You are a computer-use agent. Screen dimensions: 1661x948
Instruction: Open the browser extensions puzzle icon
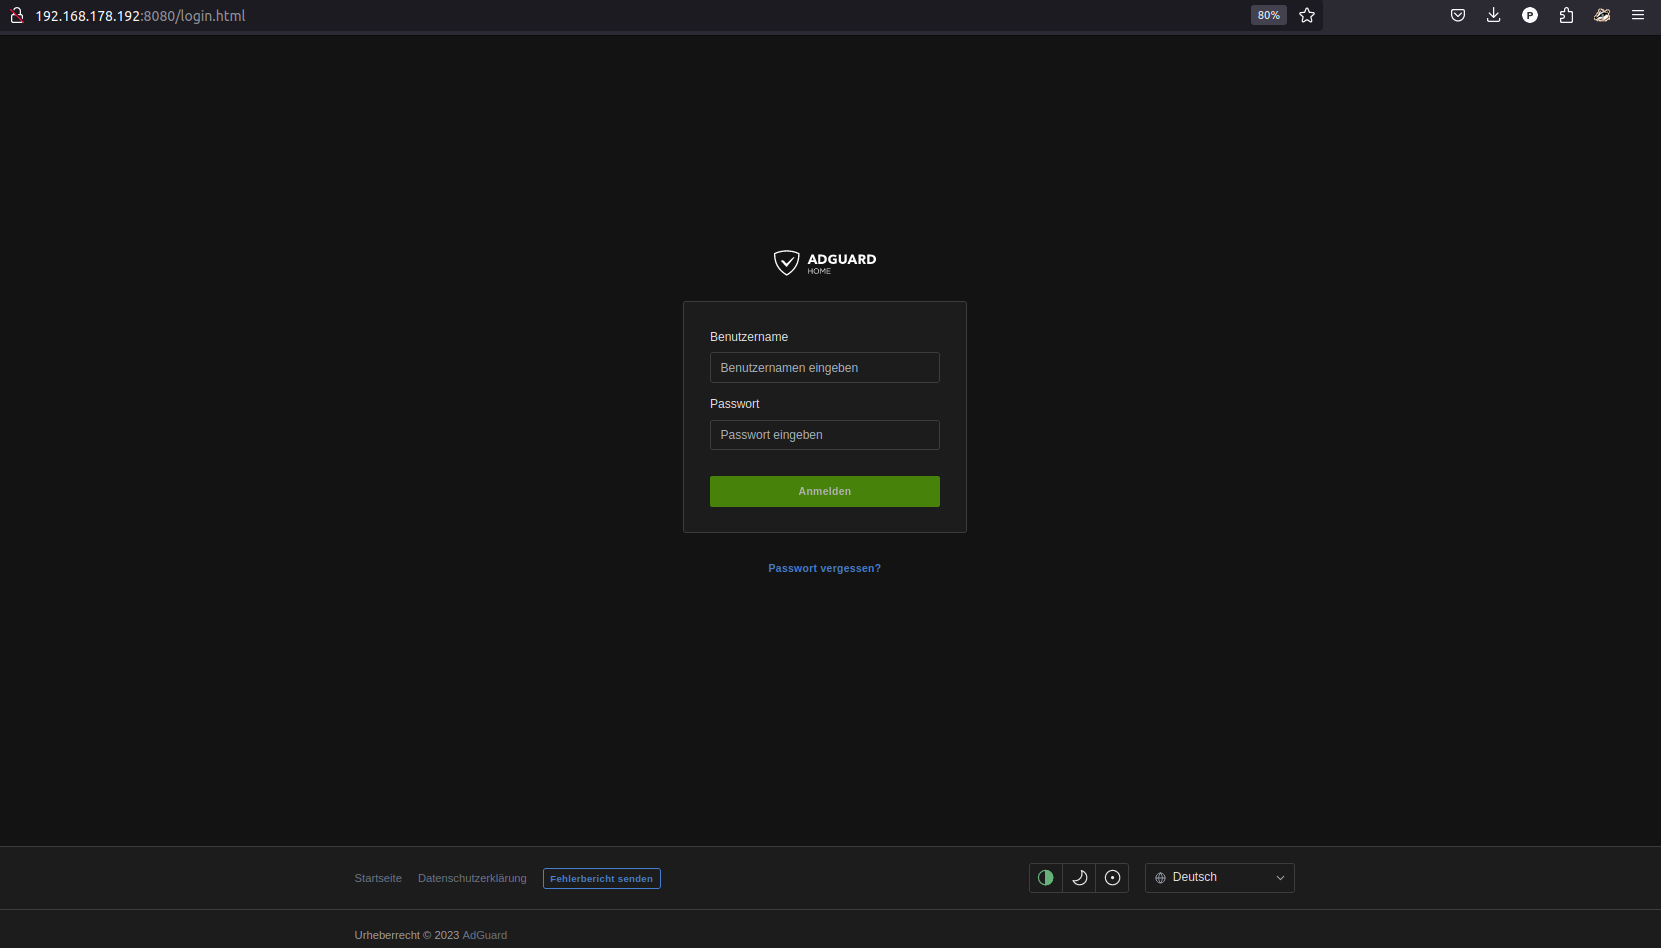(x=1566, y=15)
